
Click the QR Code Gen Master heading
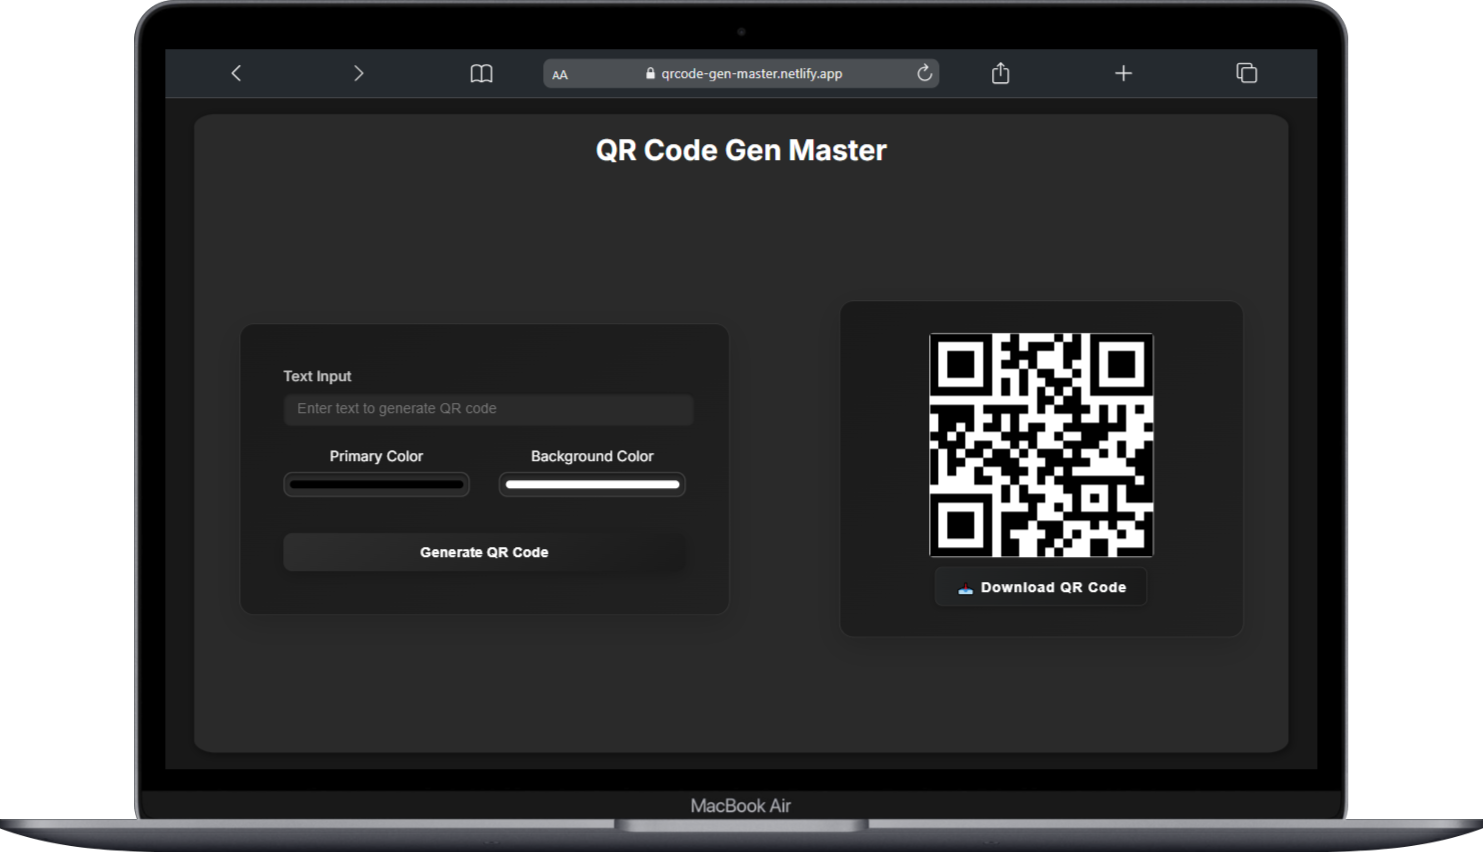point(741,150)
